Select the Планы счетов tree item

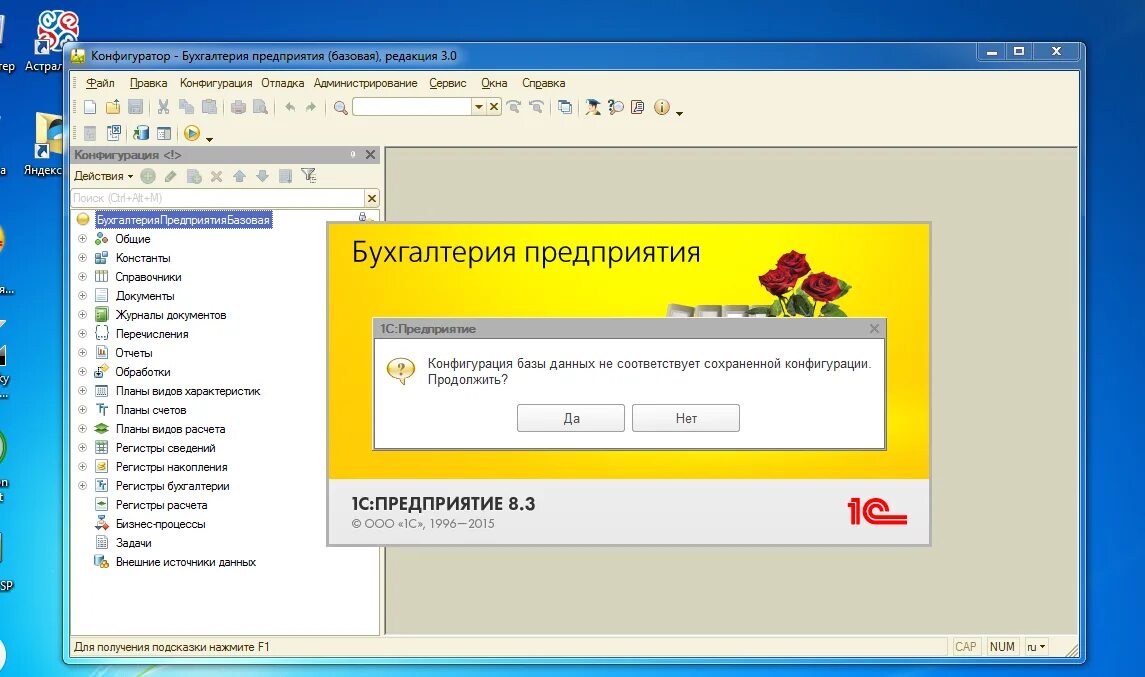point(150,410)
